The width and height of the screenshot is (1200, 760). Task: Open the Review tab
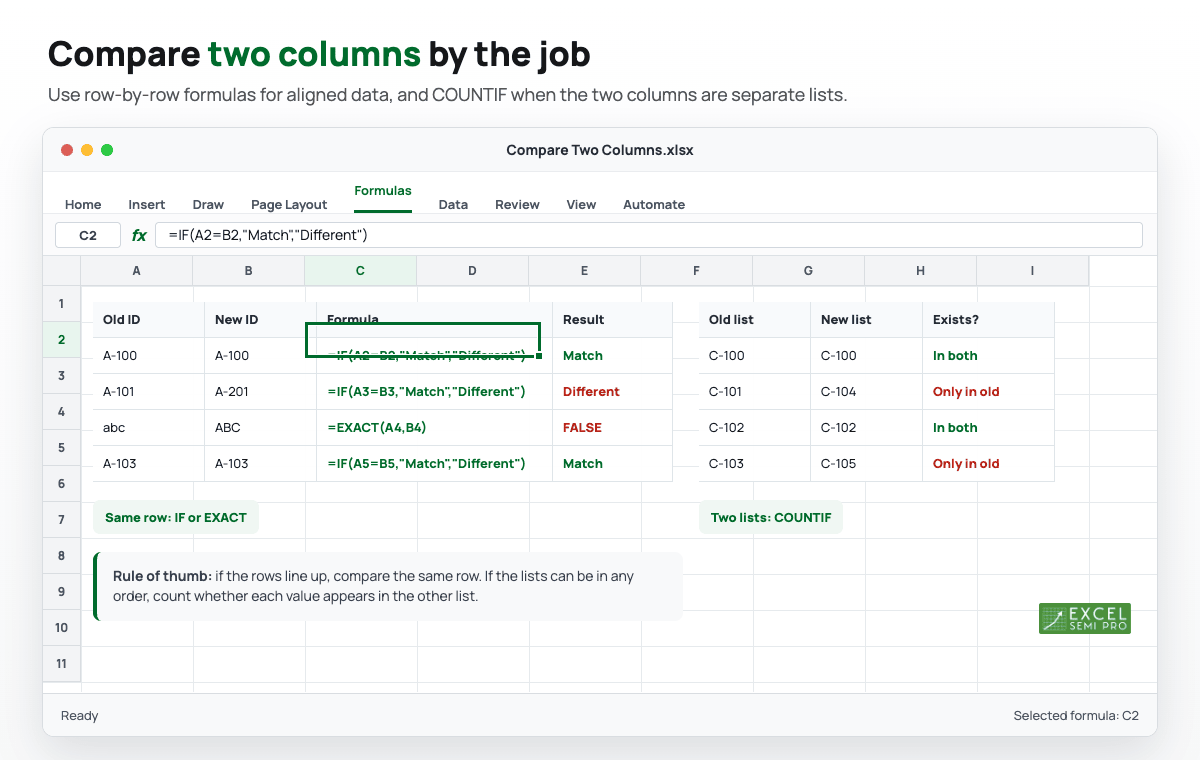pos(517,204)
